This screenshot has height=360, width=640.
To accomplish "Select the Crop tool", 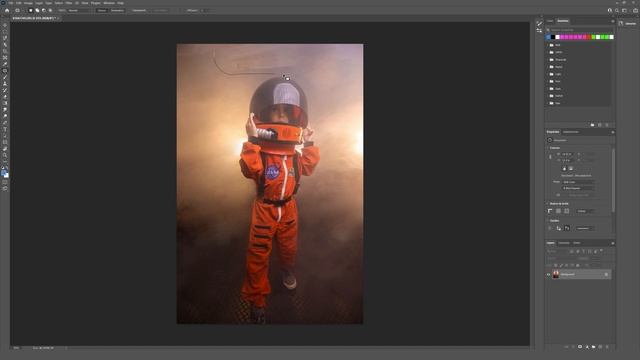I will click(x=5, y=51).
